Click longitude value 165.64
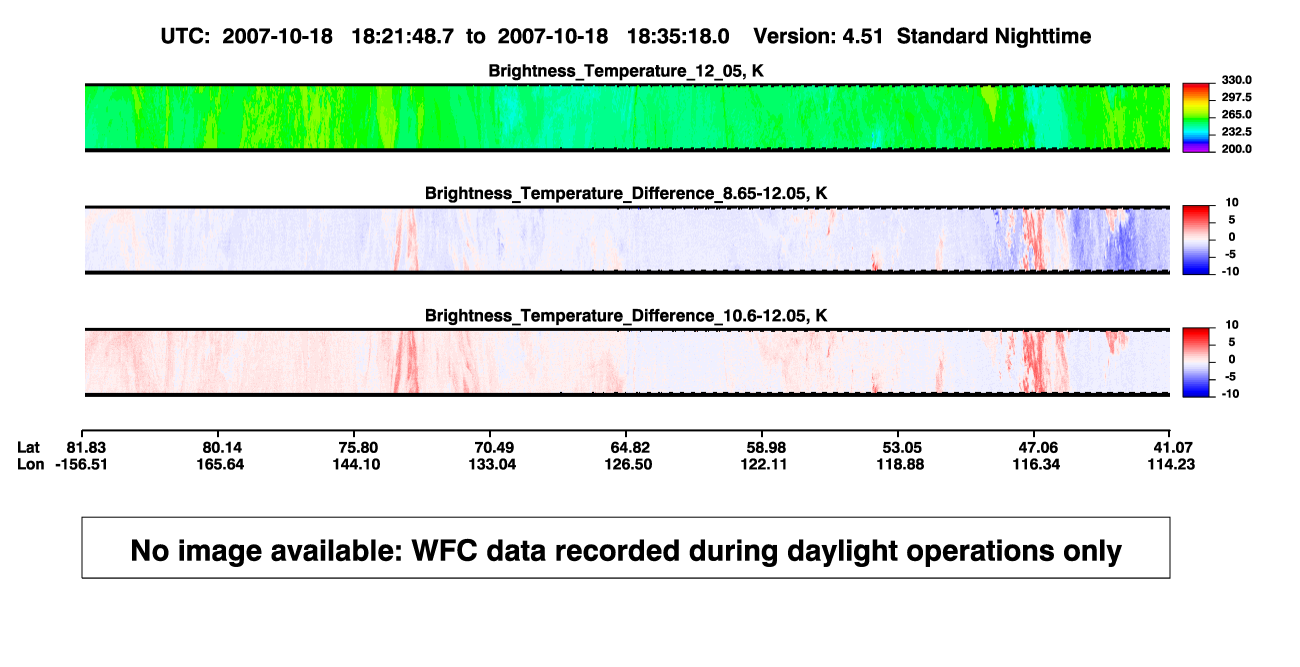1300x667 pixels. click(x=222, y=464)
